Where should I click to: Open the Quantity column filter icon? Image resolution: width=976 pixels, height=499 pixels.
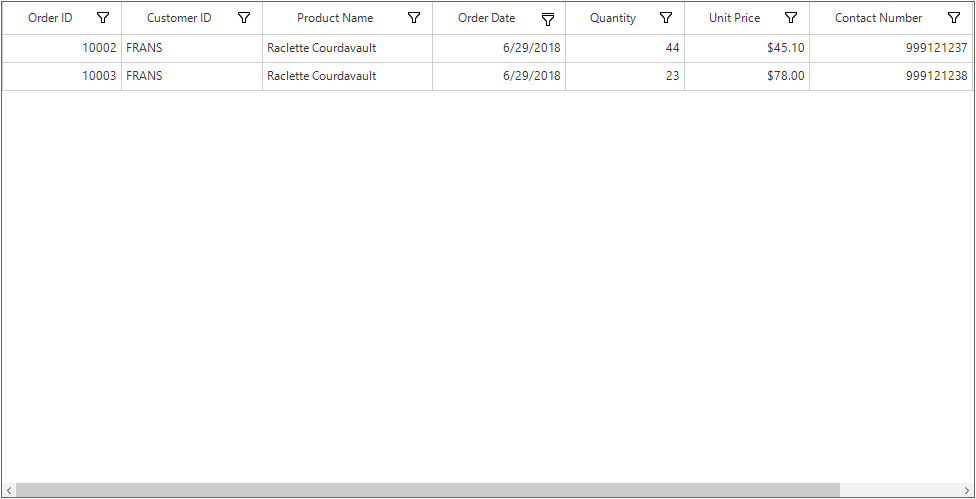(x=666, y=18)
